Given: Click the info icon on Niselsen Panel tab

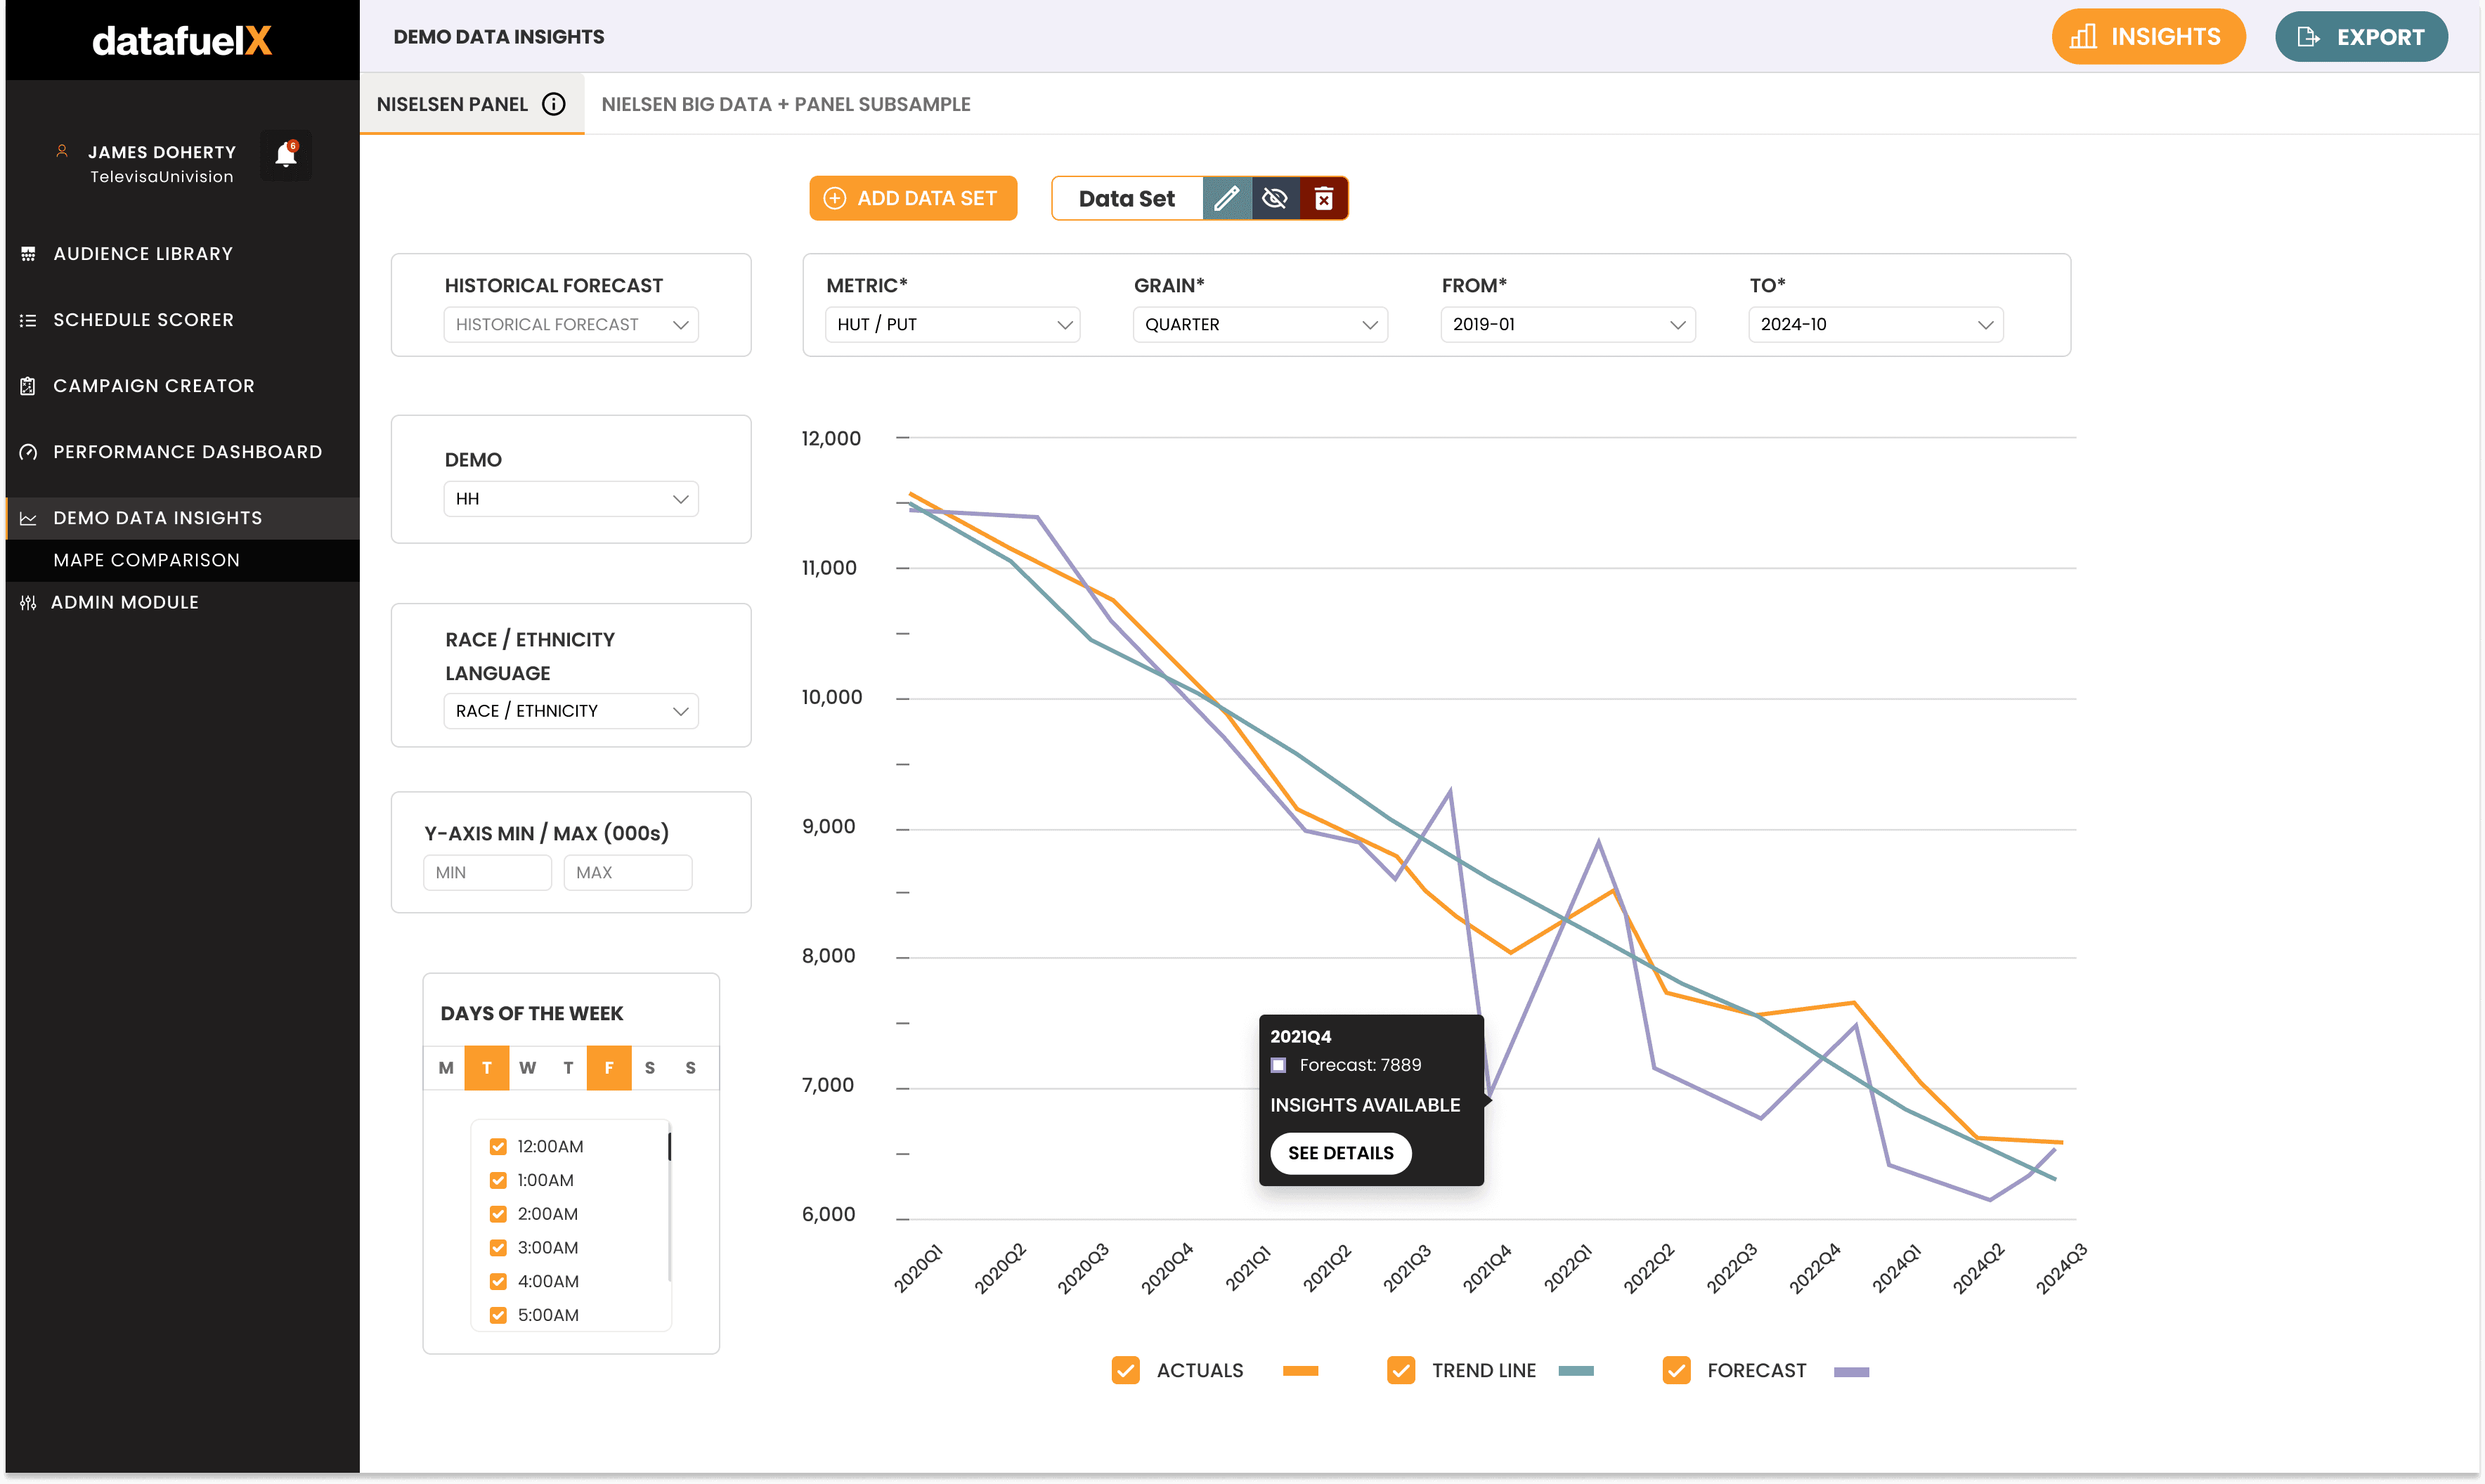Looking at the screenshot, I should (554, 104).
